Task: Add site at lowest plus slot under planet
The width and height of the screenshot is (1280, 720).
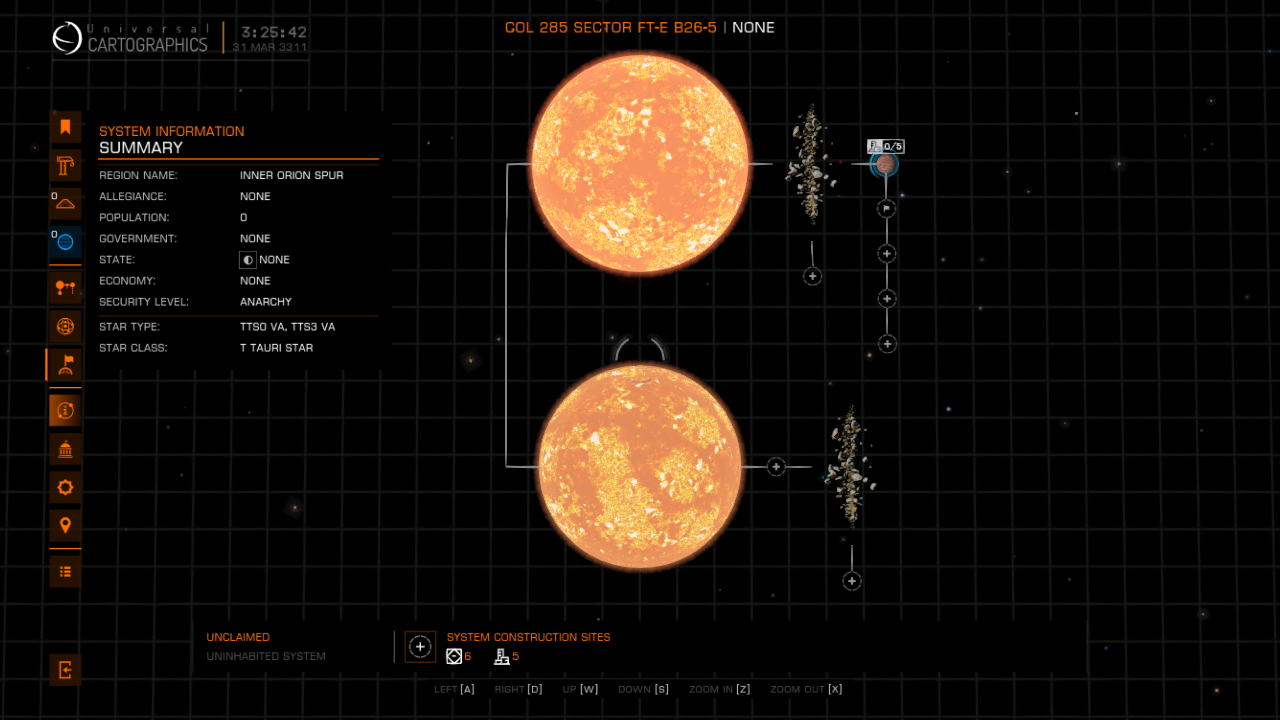Action: (x=886, y=344)
